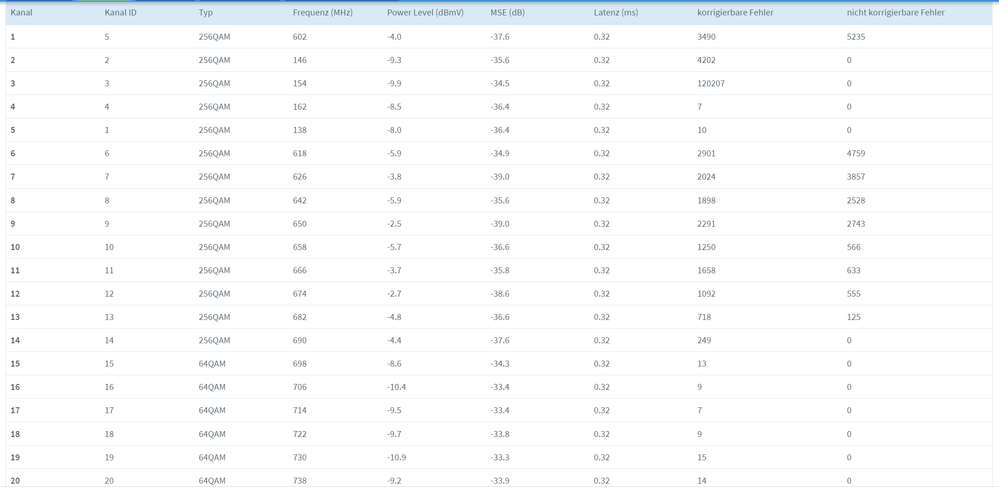
Task: Click the Power Level (dBmV) header
Action: [425, 13]
